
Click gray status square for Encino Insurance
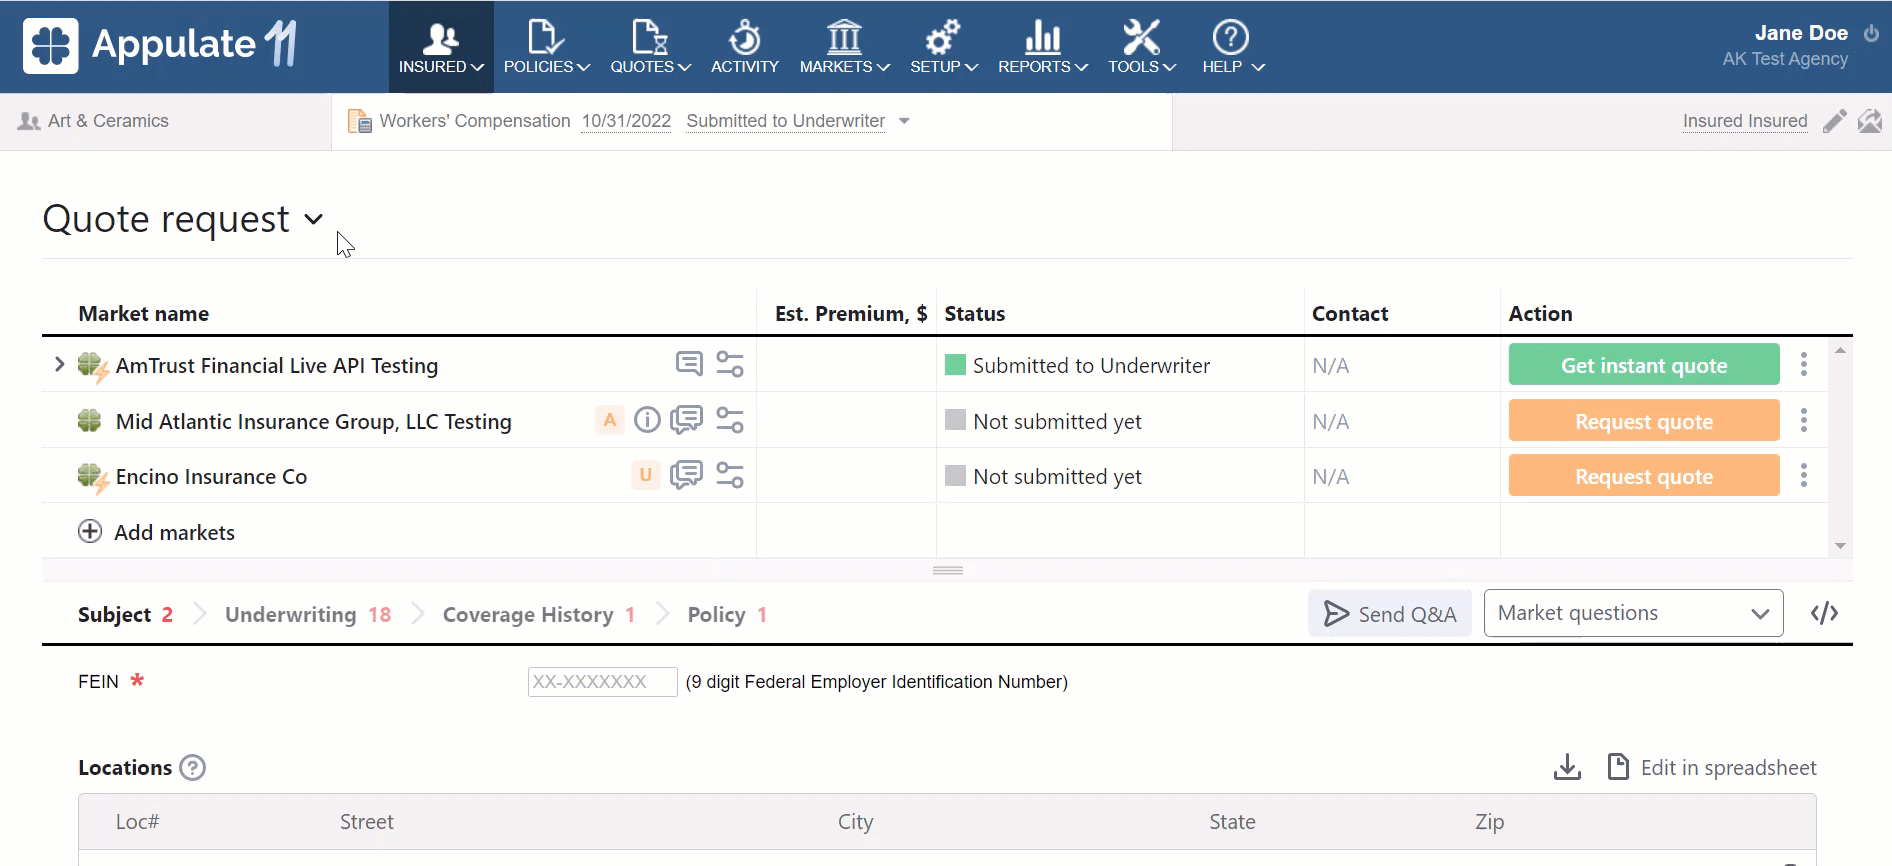(x=955, y=475)
